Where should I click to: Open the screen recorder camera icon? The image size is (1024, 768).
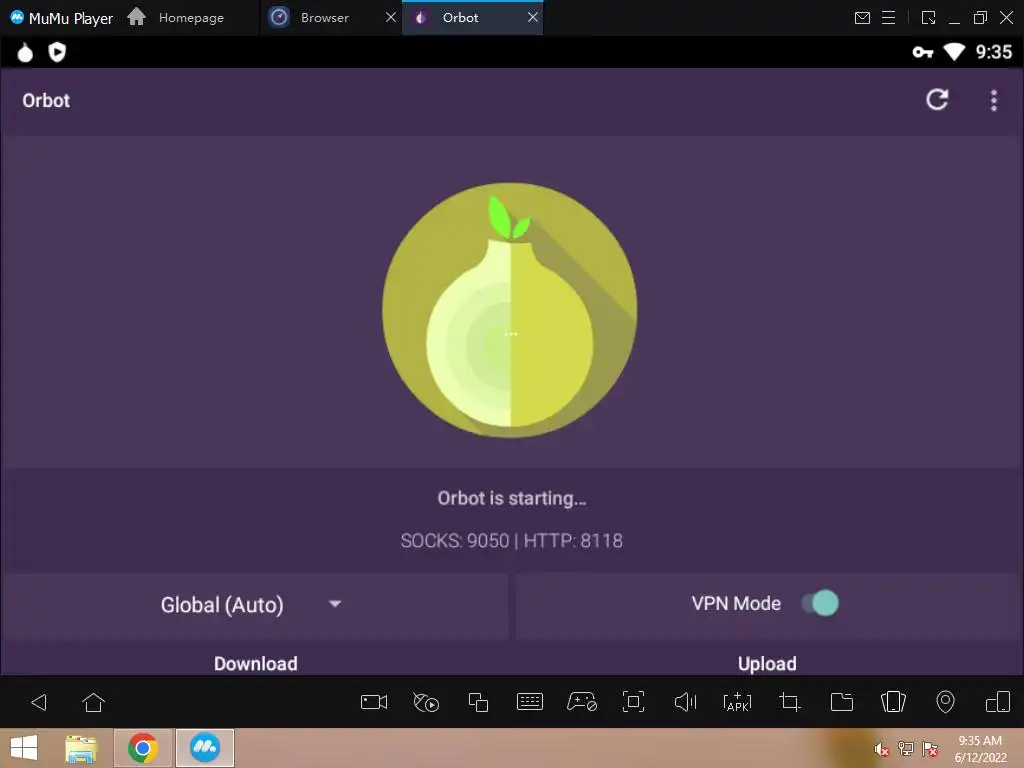(x=374, y=702)
